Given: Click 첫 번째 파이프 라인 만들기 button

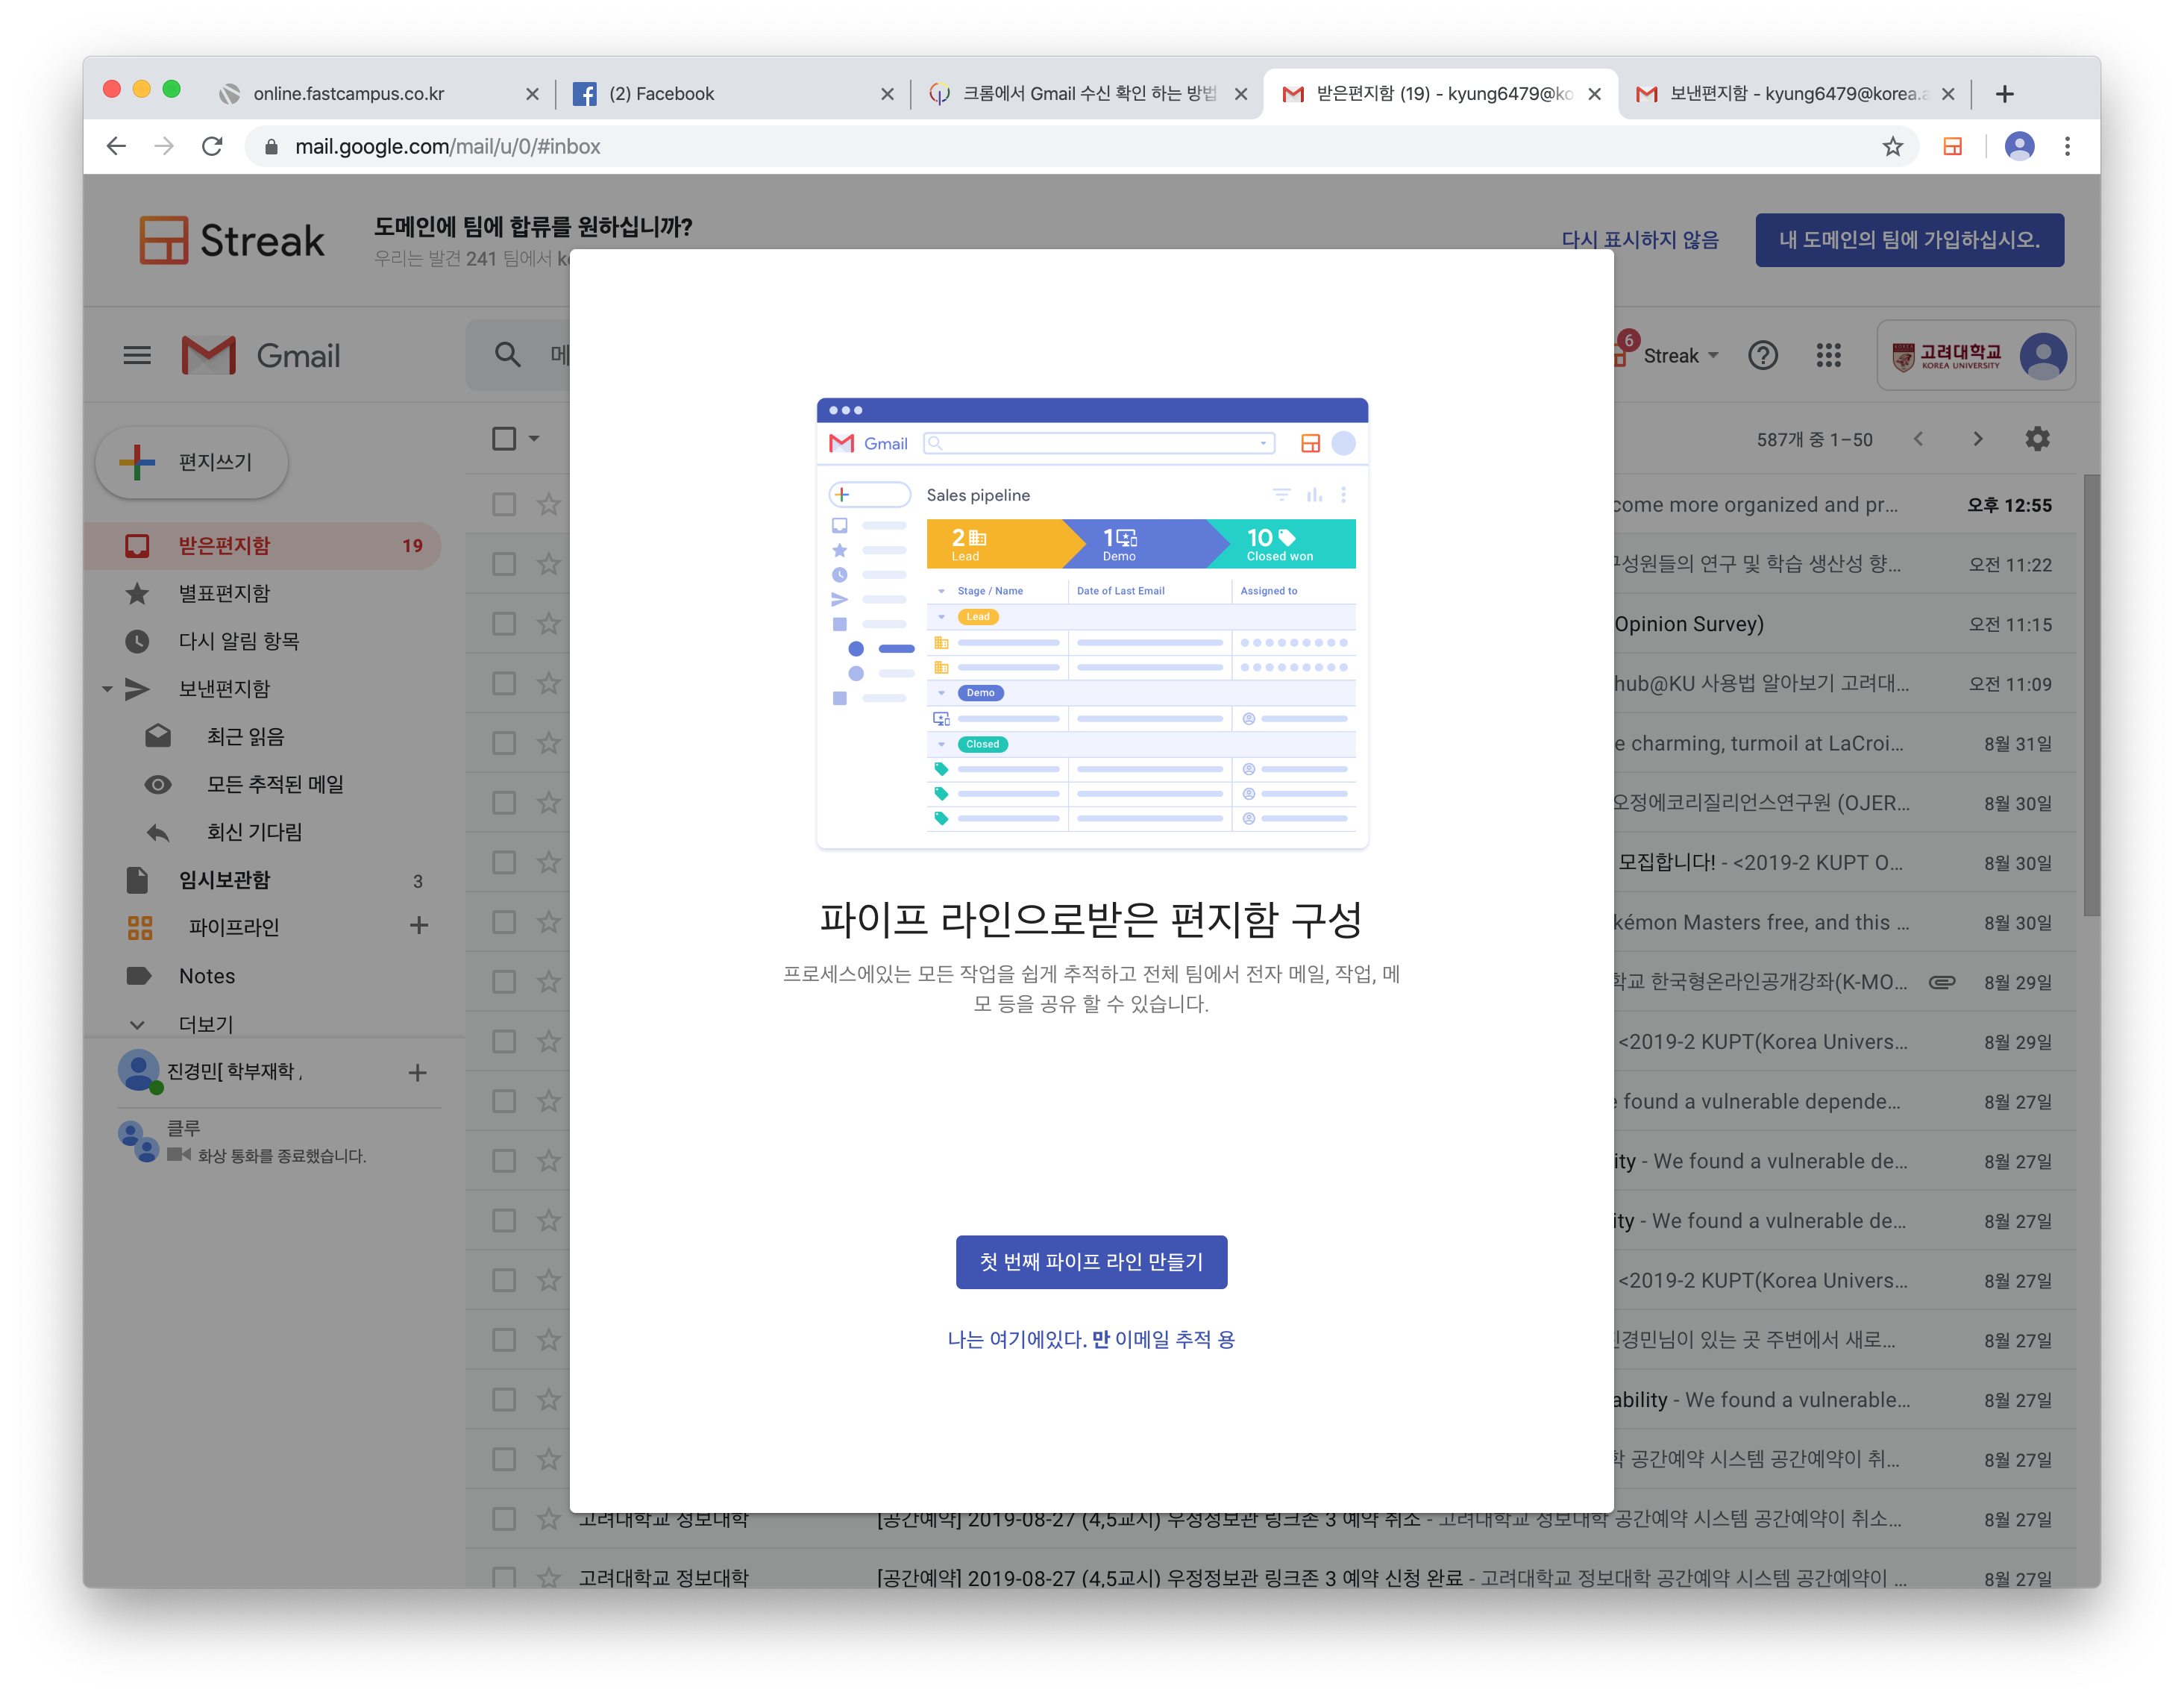Looking at the screenshot, I should click(x=1091, y=1262).
